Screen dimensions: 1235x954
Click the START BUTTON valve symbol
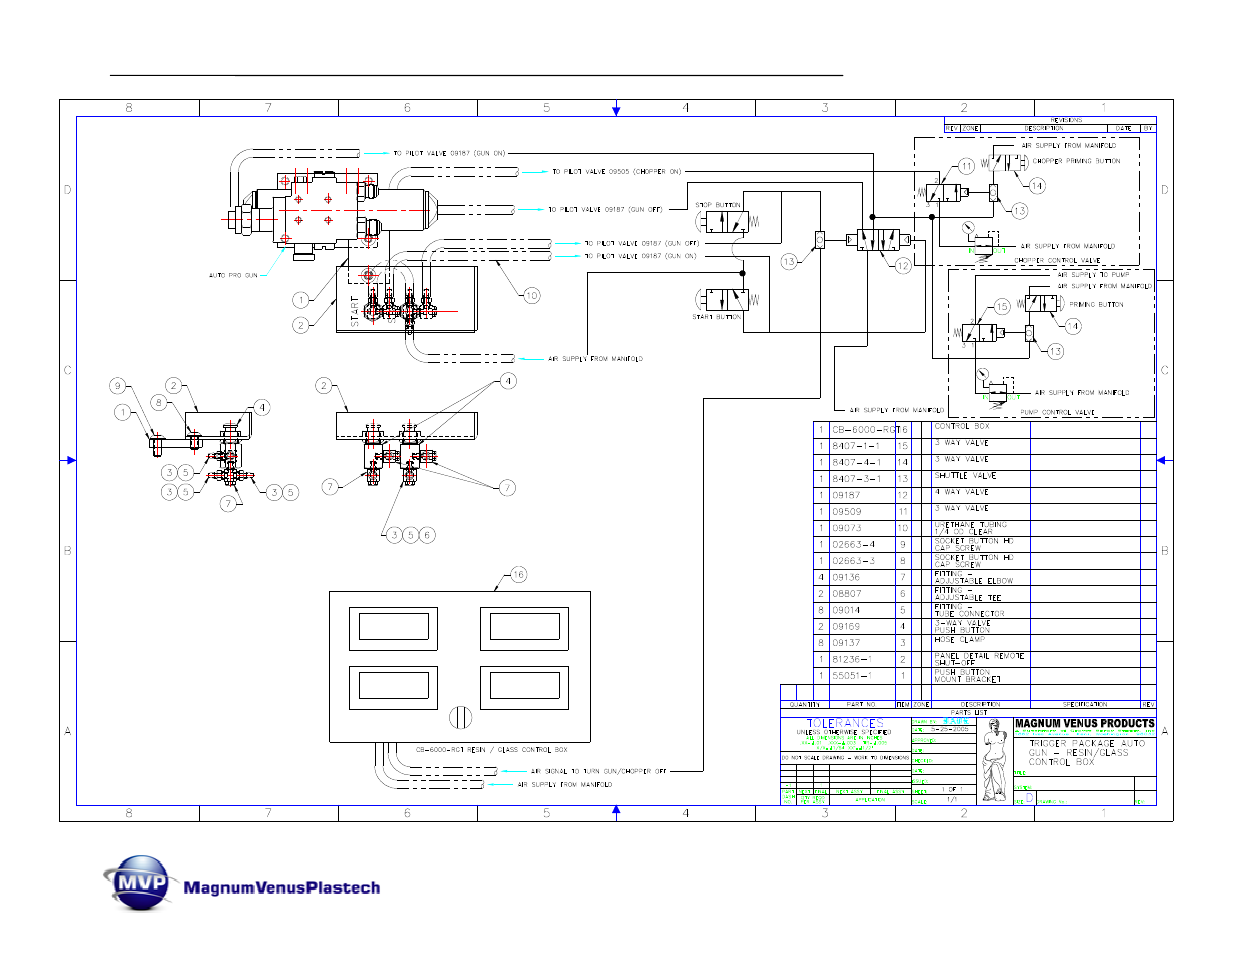pyautogui.click(x=726, y=299)
